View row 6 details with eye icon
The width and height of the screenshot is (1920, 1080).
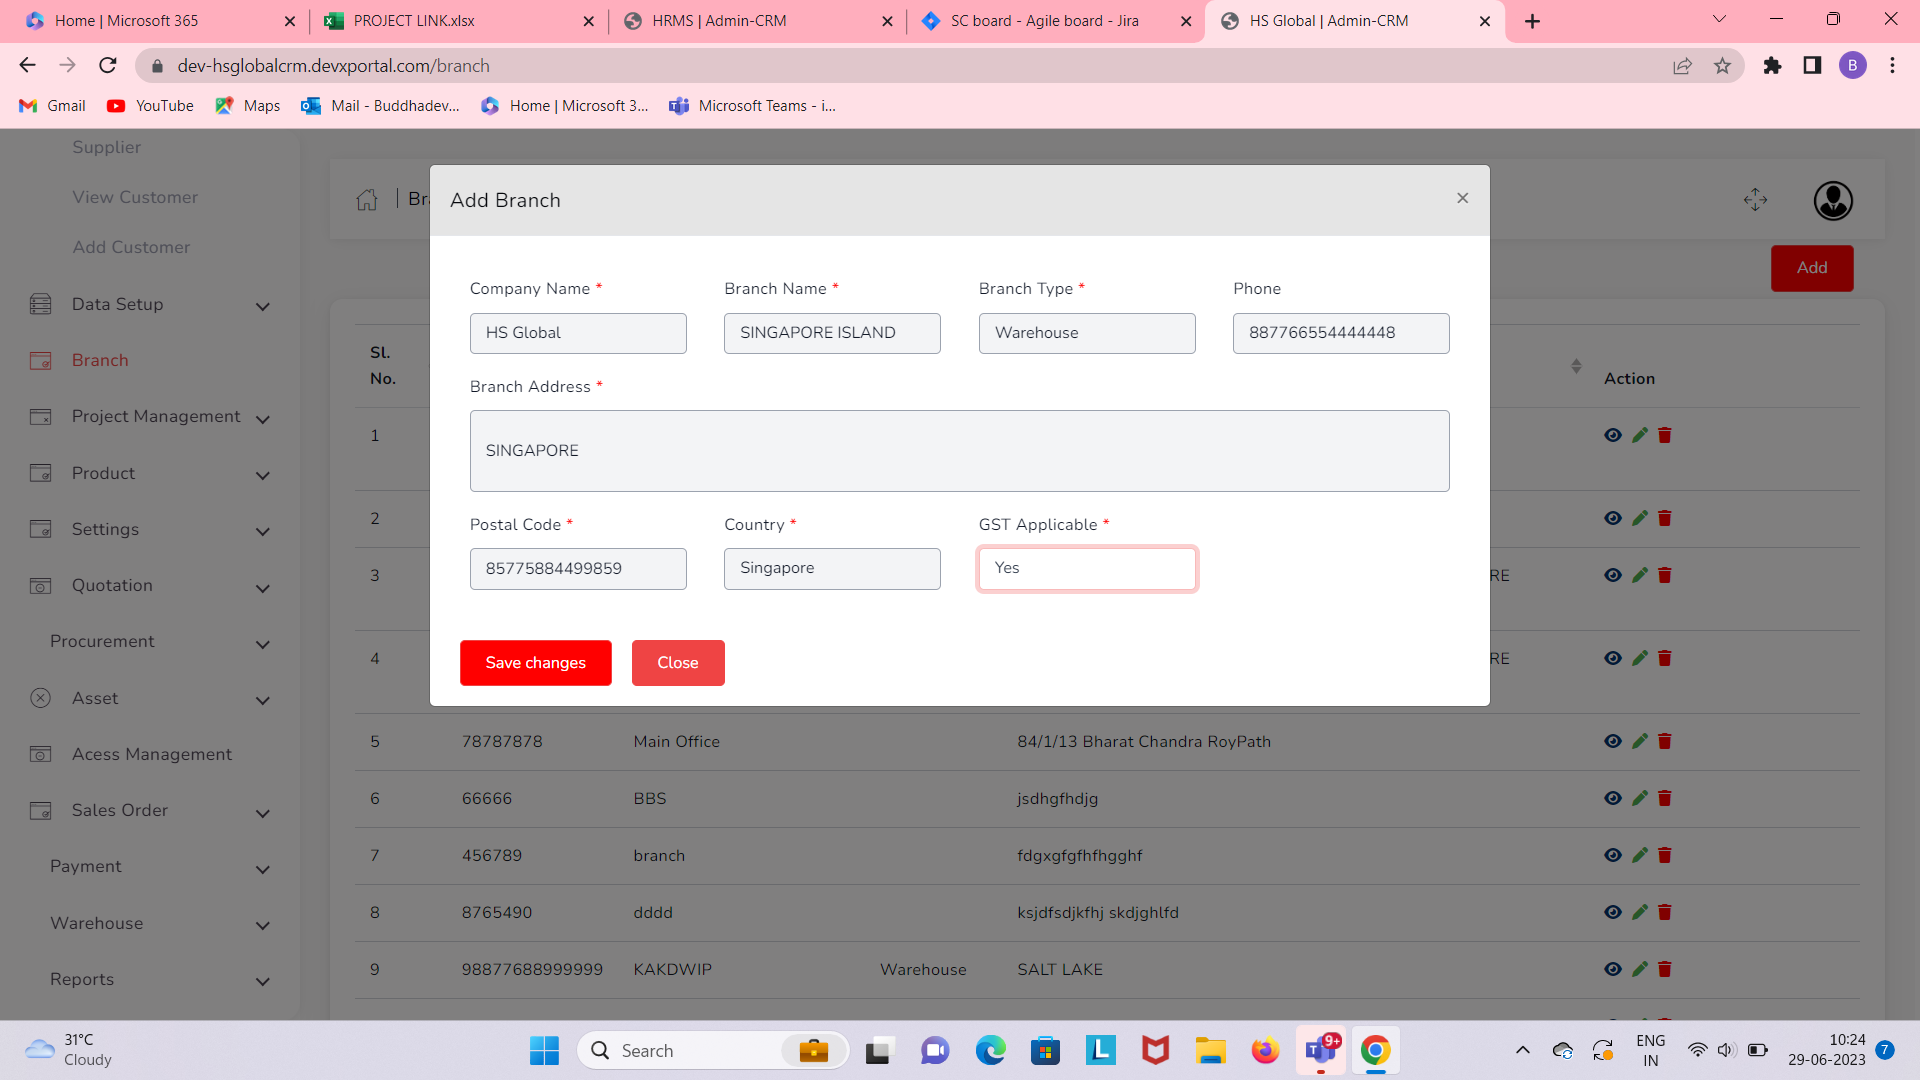(1612, 798)
